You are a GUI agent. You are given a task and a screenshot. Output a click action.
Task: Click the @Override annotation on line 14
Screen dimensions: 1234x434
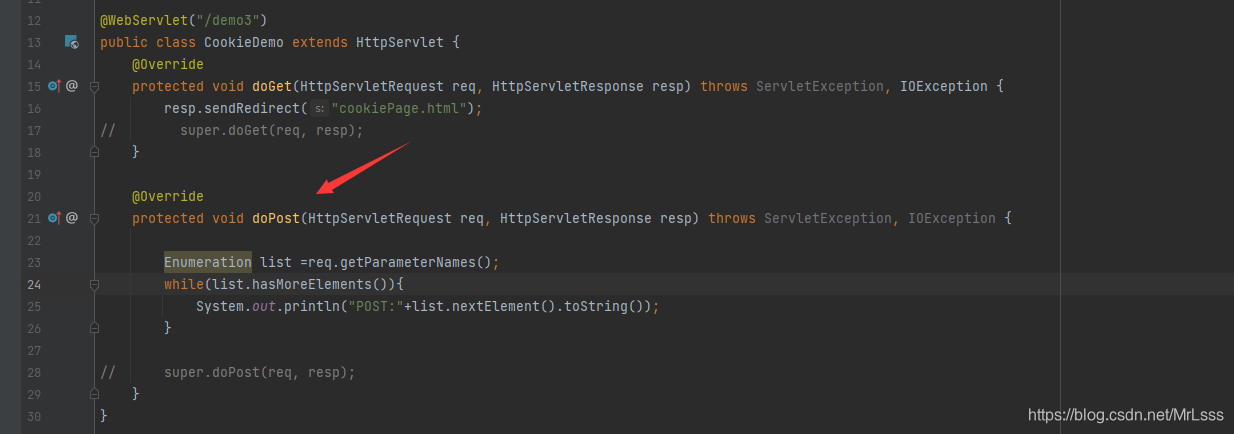point(168,64)
